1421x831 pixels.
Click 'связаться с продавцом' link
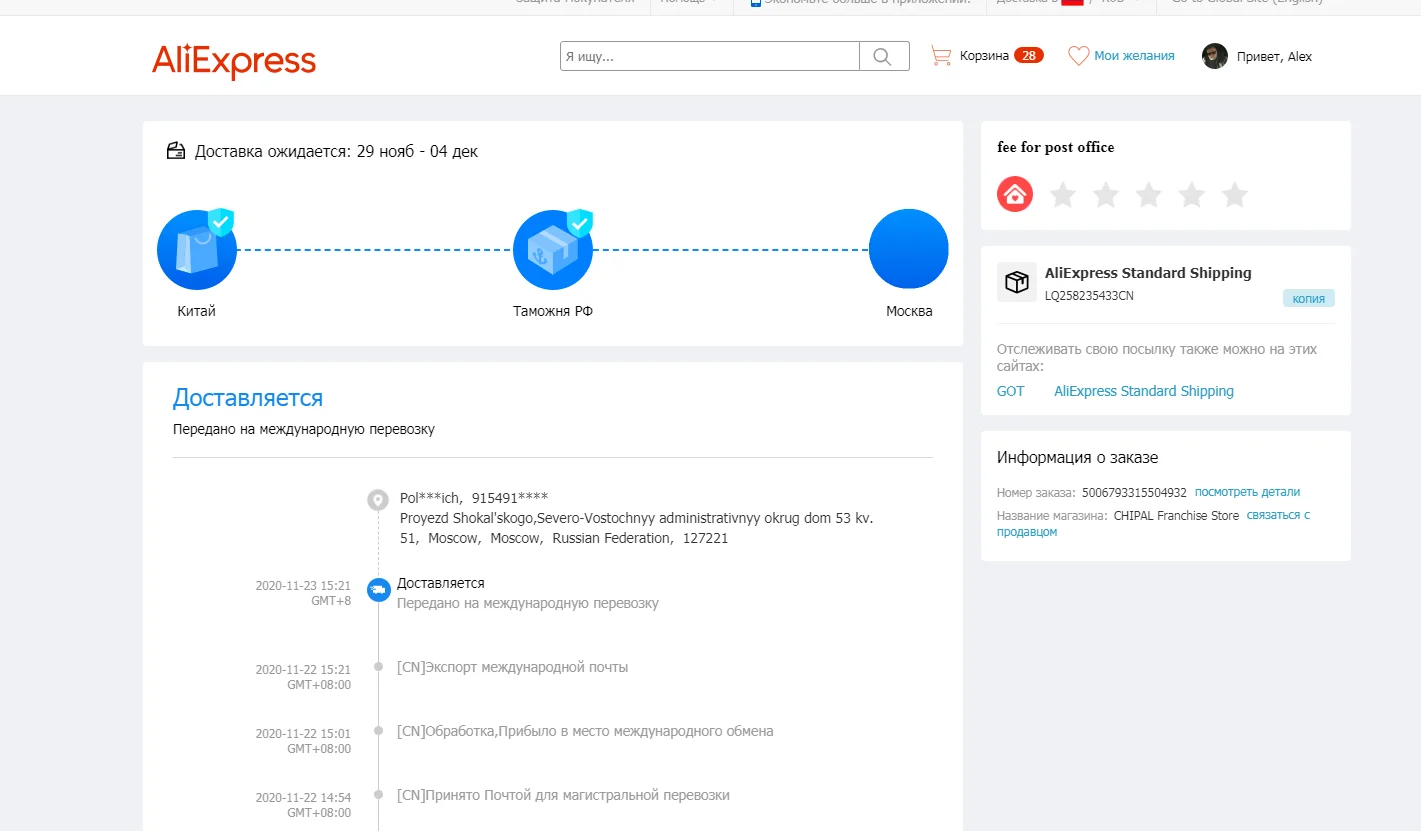point(1153,524)
